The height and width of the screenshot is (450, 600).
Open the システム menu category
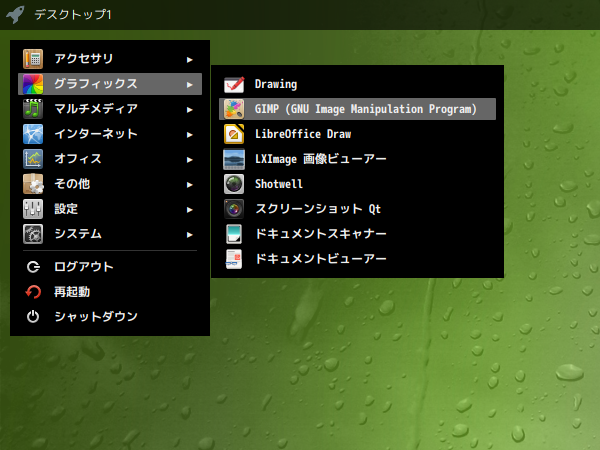(110, 234)
